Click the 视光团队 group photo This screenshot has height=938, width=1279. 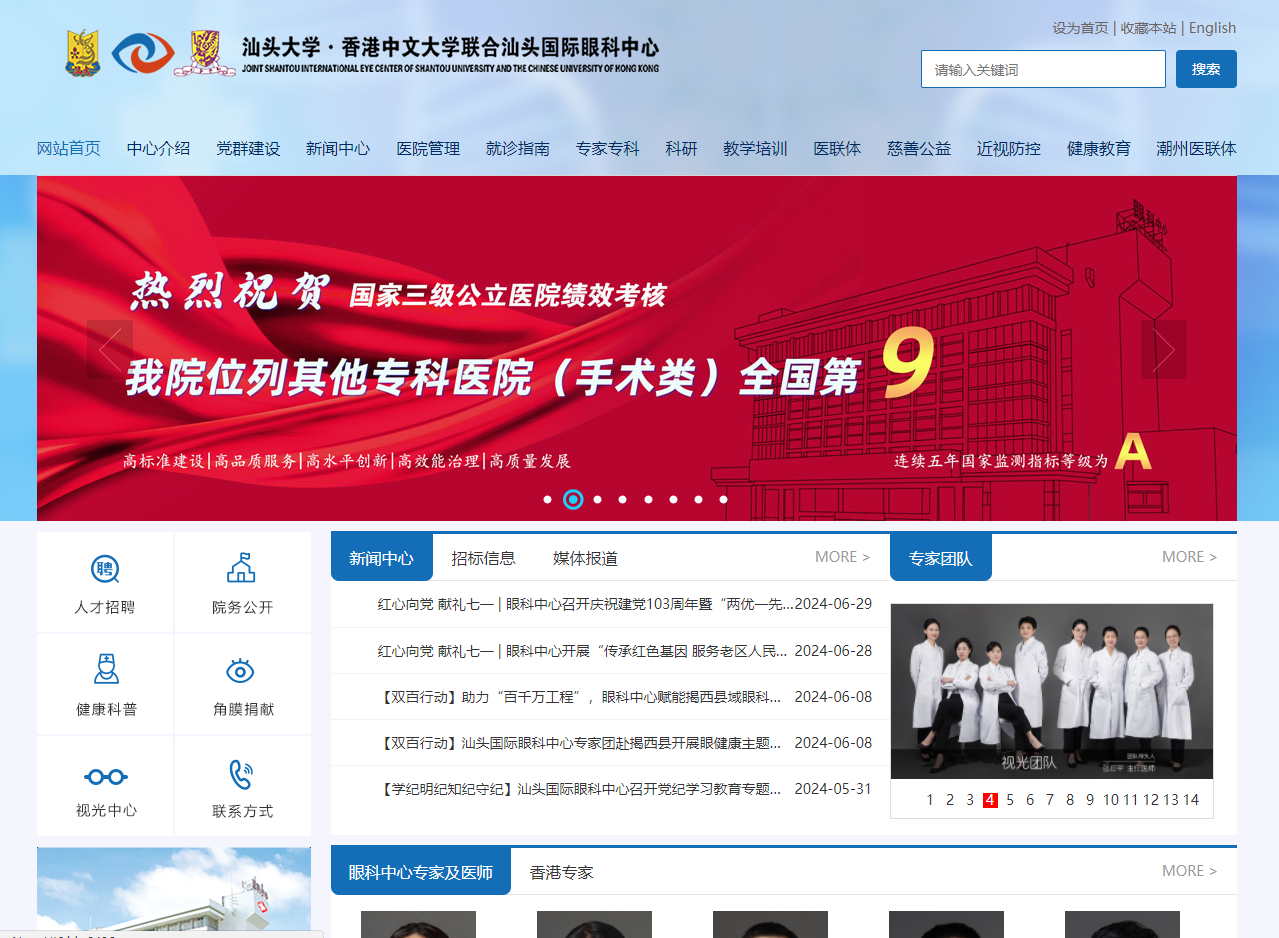click(1052, 691)
